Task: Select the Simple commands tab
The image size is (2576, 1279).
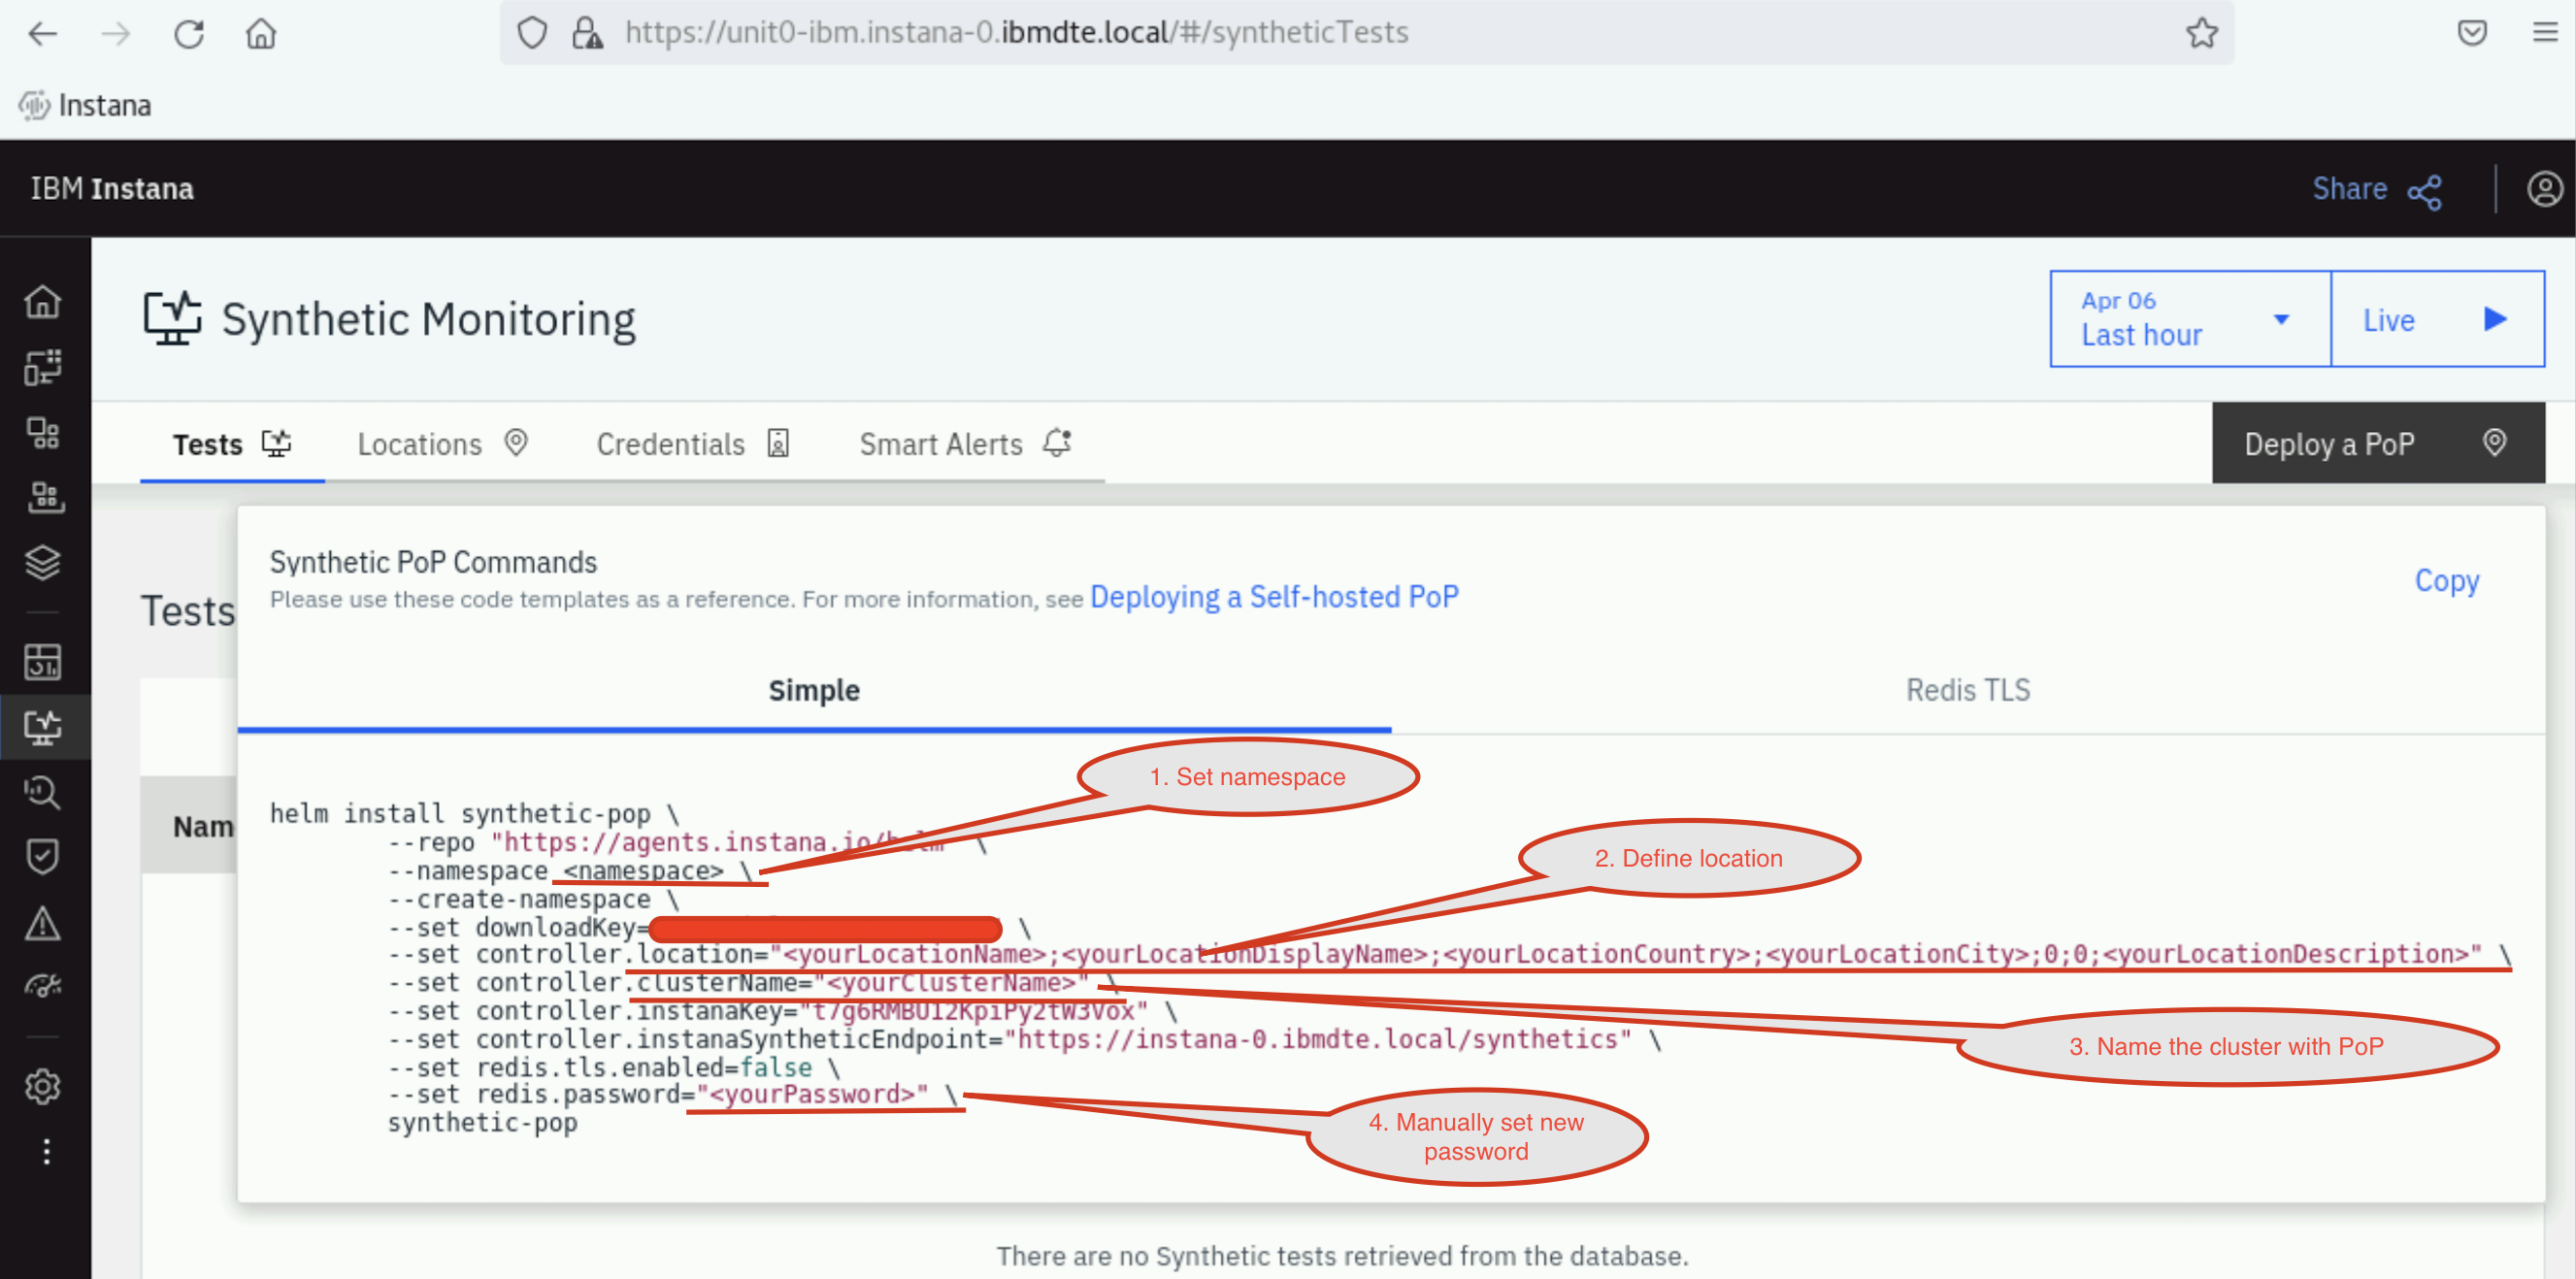Action: (x=814, y=689)
